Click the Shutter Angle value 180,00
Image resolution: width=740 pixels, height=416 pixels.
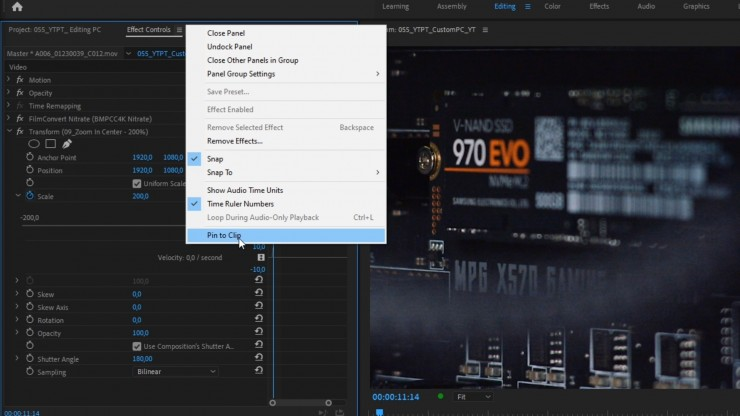click(x=142, y=359)
